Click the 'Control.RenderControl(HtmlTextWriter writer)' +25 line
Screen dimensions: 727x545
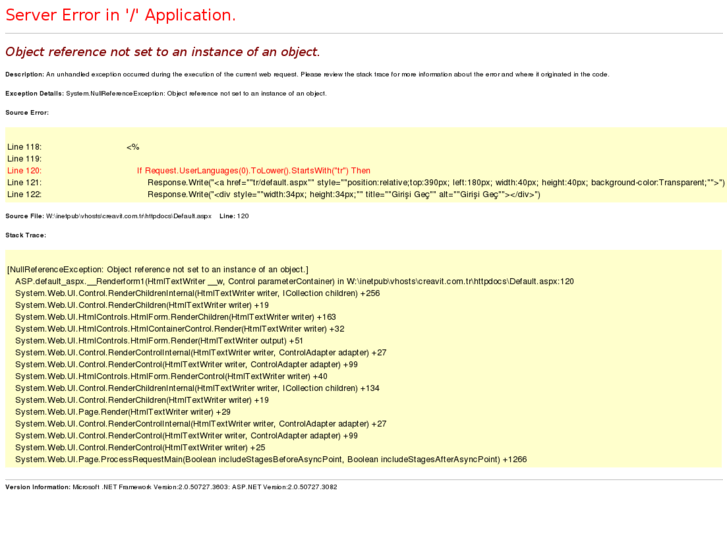click(140, 448)
